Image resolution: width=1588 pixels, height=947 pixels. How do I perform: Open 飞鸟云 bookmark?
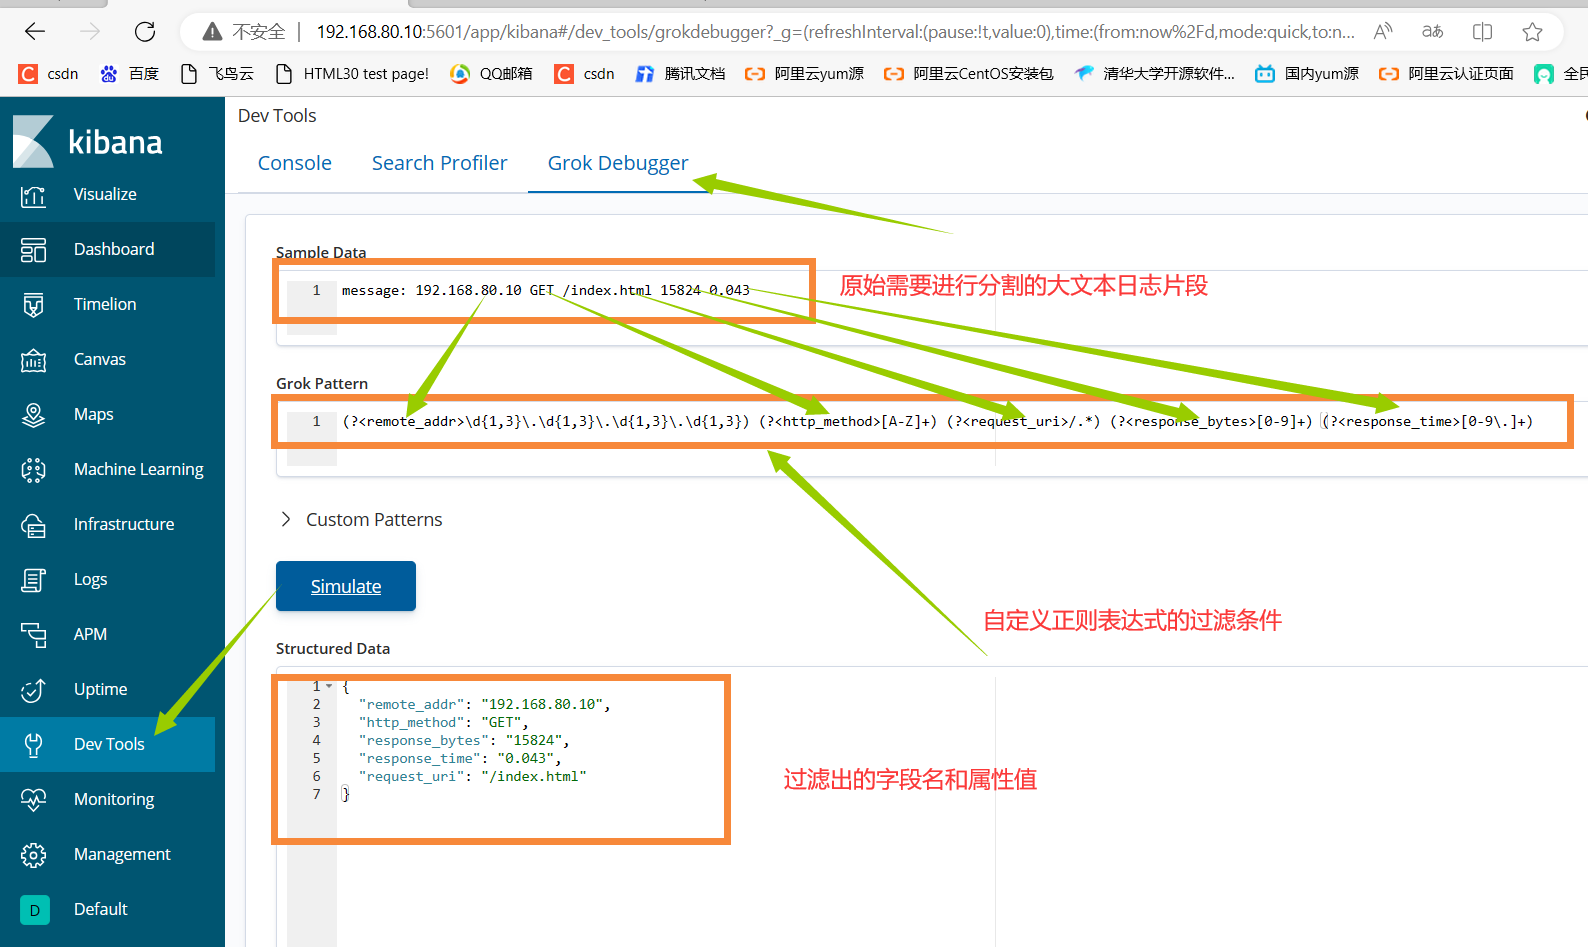tap(217, 74)
